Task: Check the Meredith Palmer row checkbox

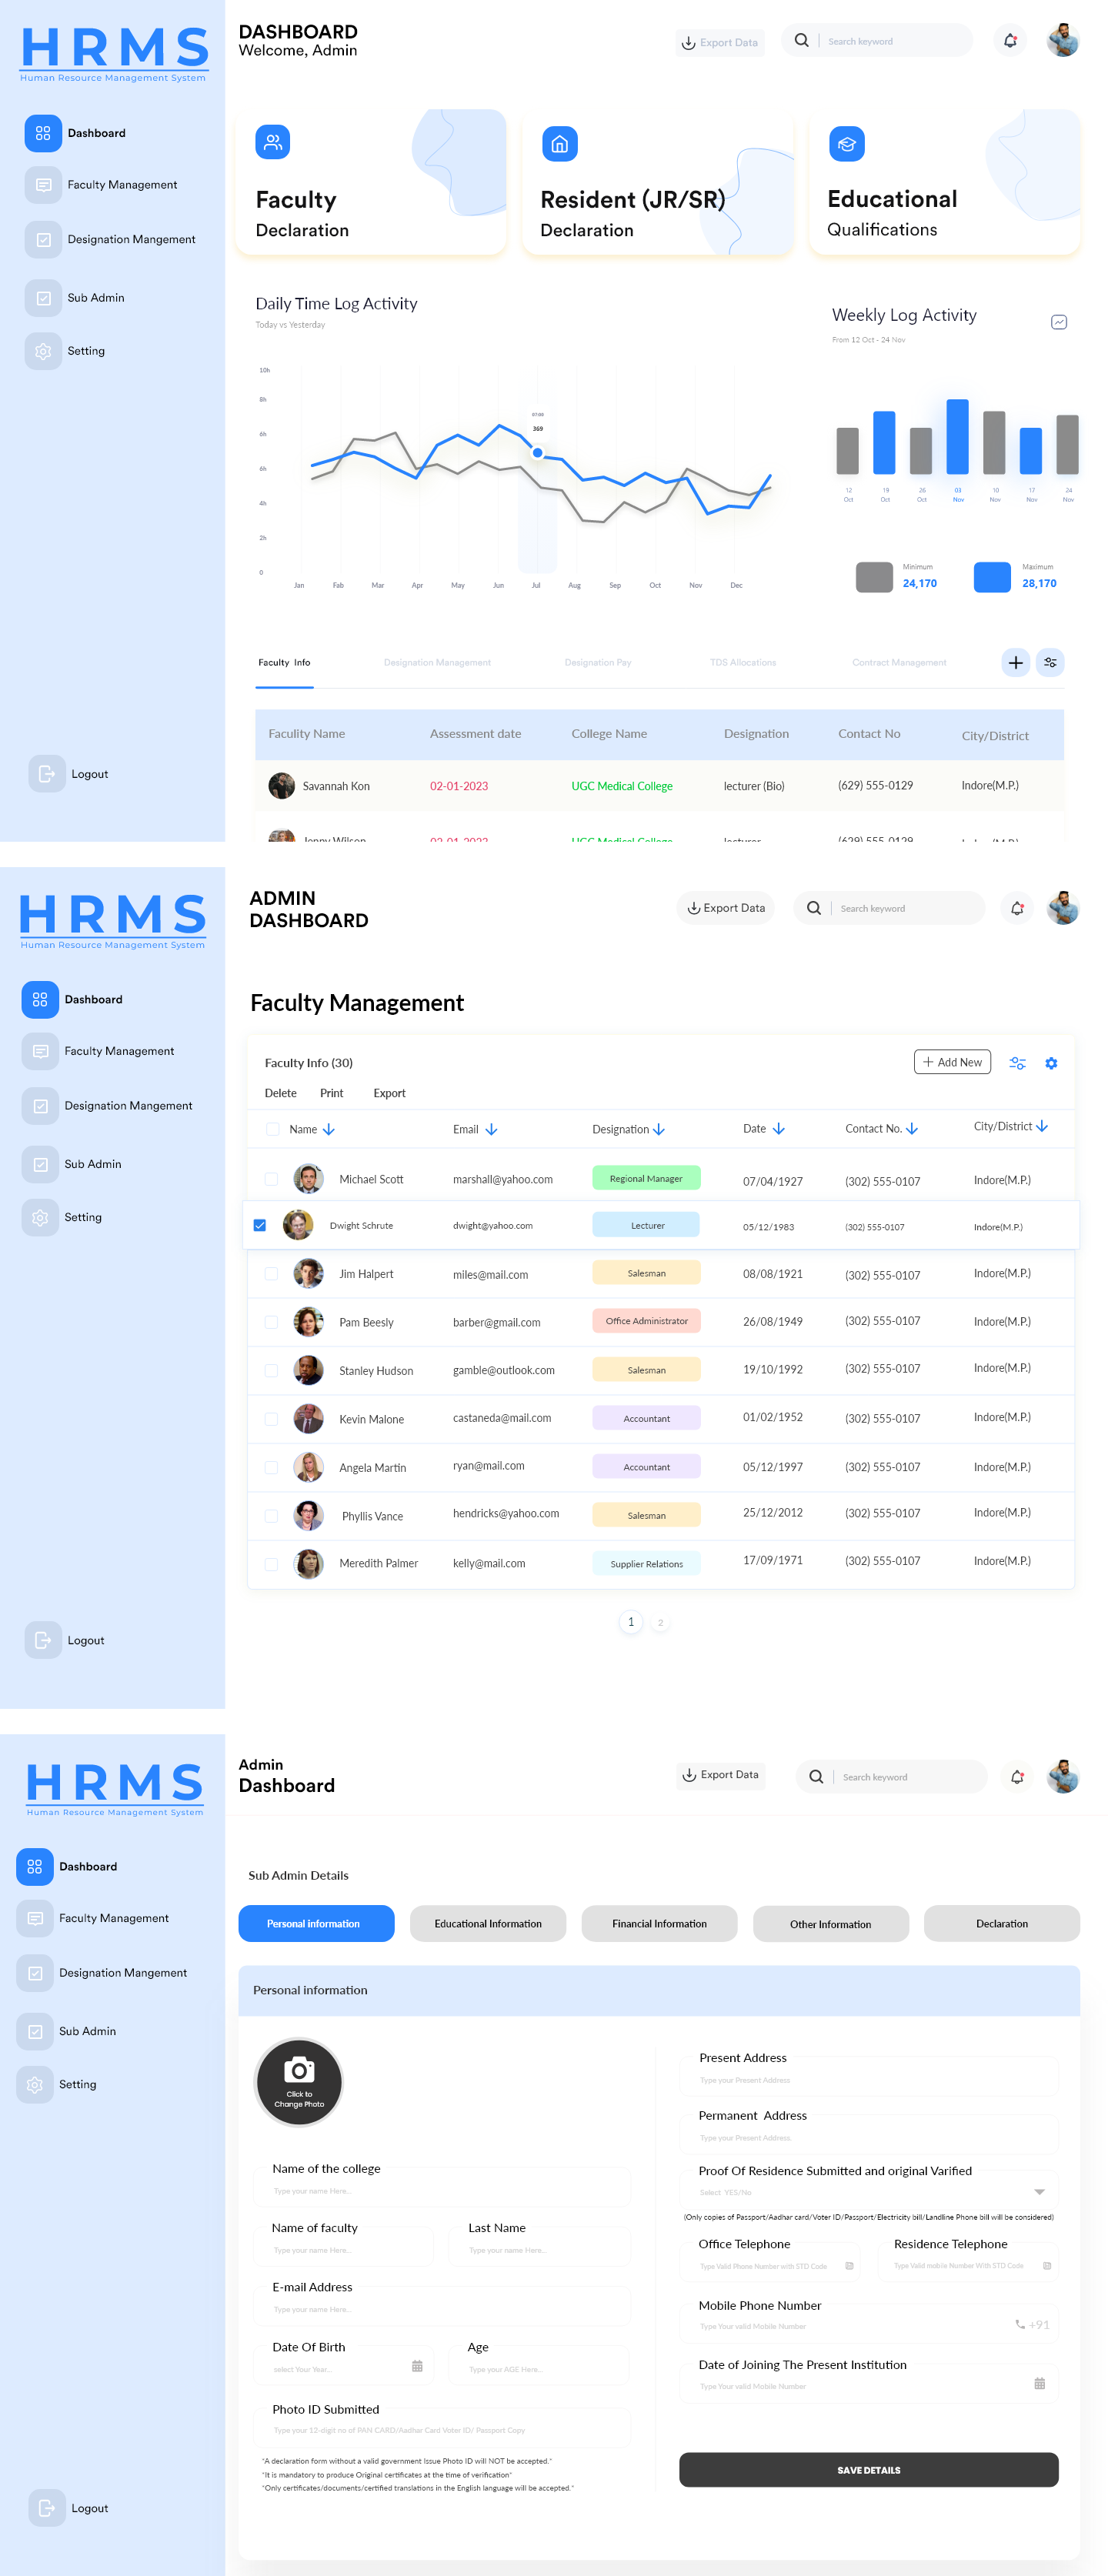Action: click(x=271, y=1564)
